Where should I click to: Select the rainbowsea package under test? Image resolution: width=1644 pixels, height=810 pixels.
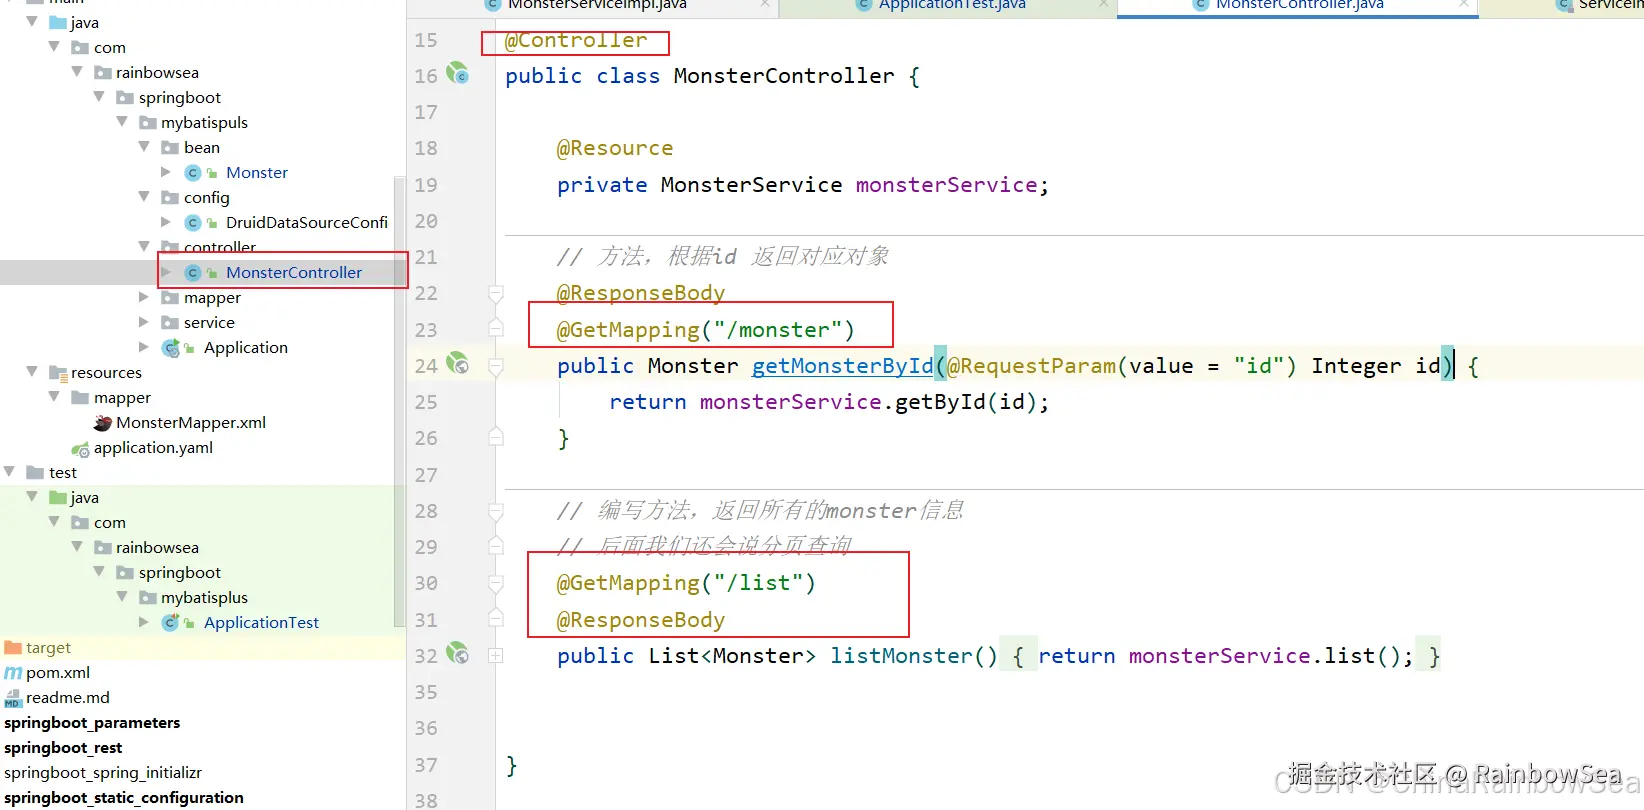tap(157, 547)
